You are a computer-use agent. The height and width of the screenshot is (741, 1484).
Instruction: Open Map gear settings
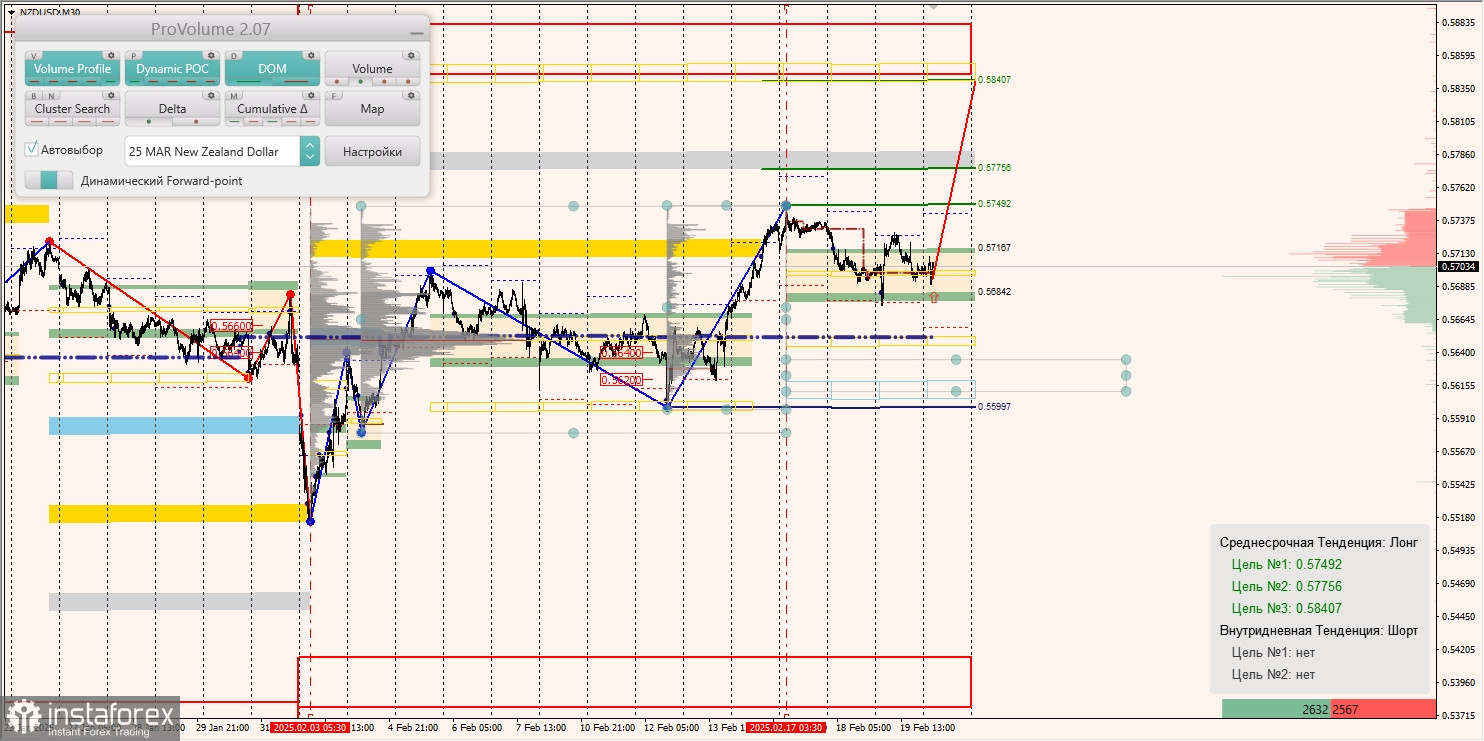point(411,95)
